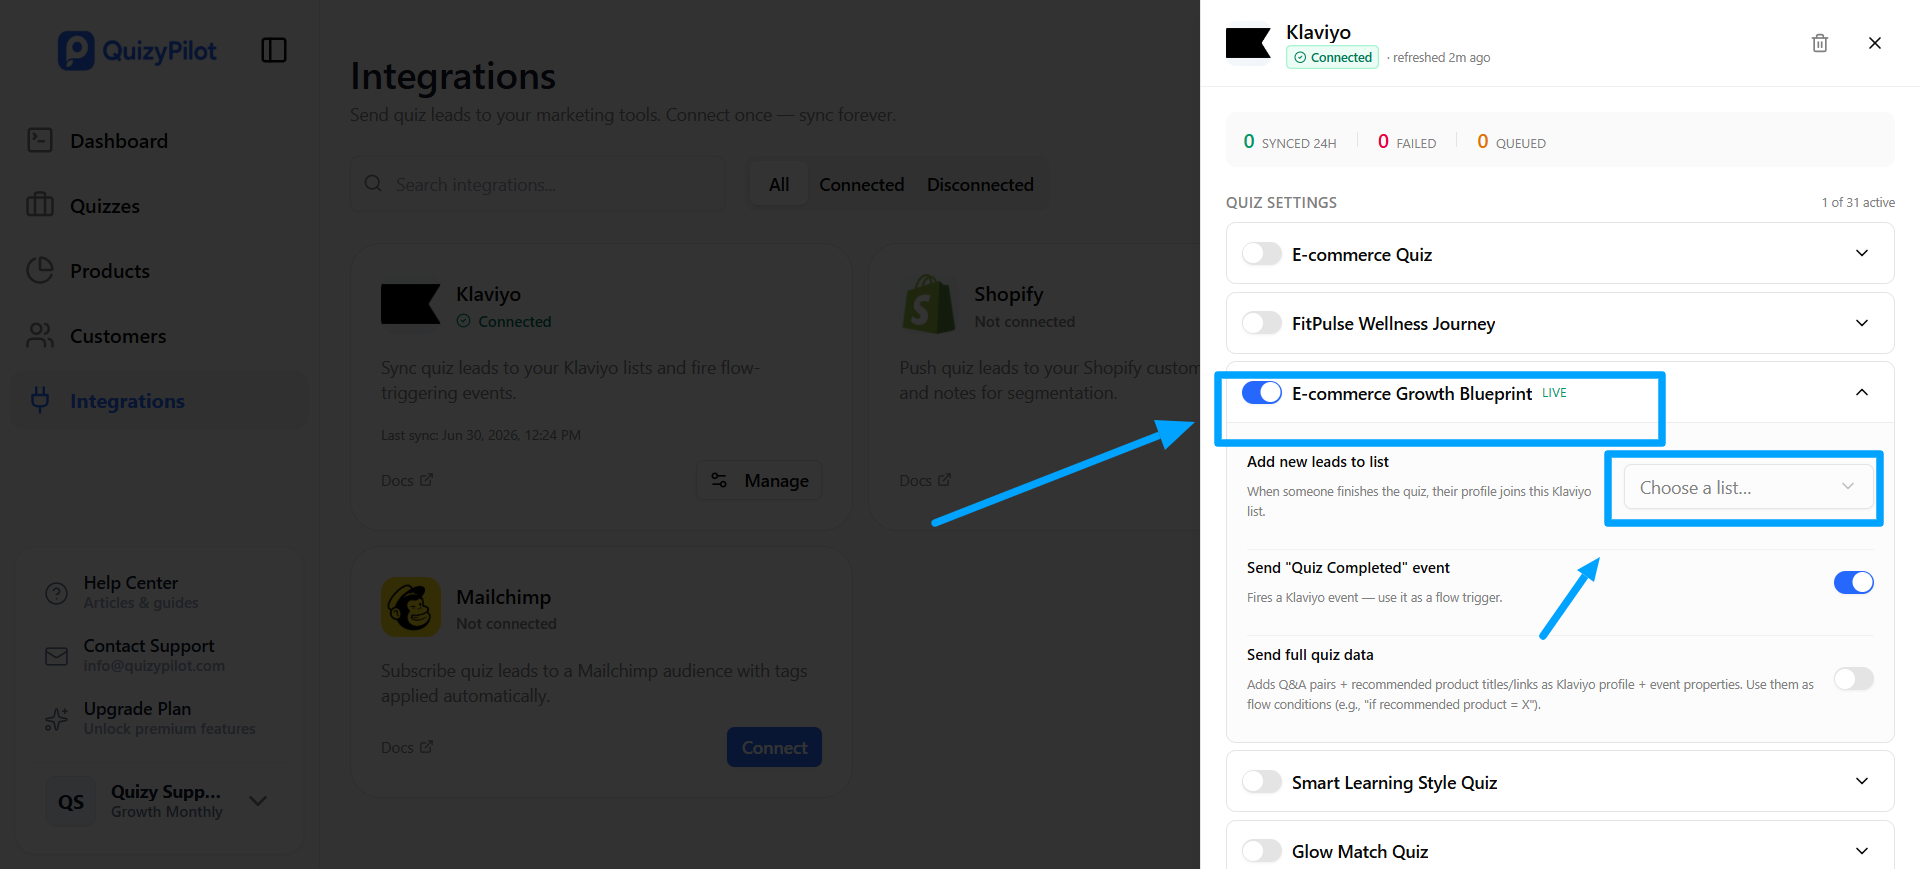
Task: Click the Help Center question icon
Action: click(x=57, y=592)
